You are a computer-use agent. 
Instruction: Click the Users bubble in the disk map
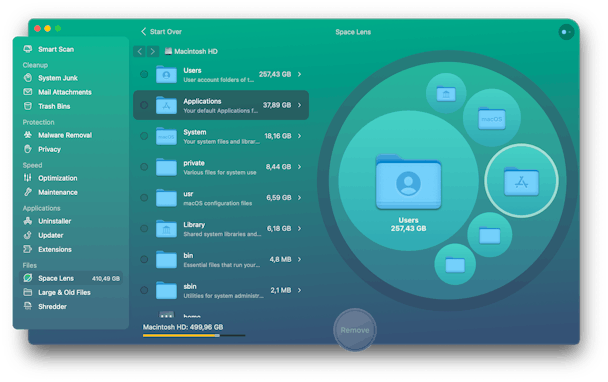click(408, 181)
